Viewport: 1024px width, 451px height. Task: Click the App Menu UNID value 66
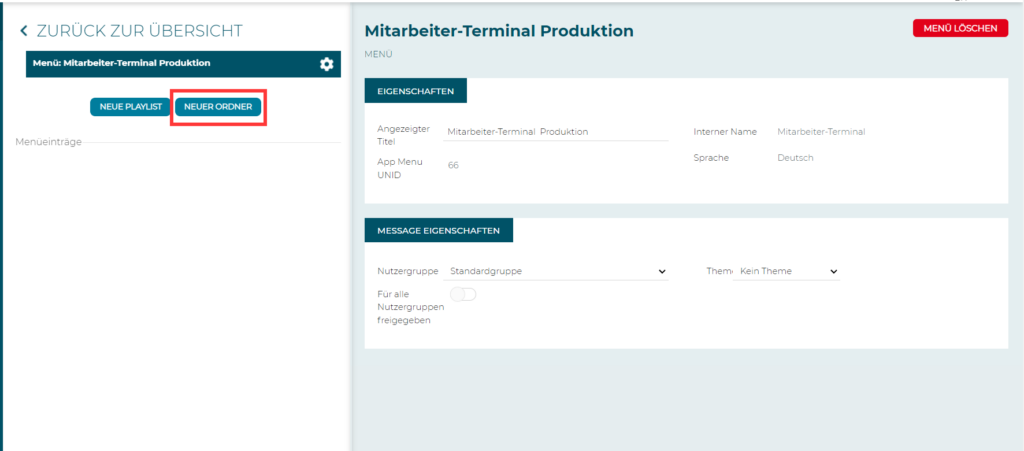coord(453,166)
